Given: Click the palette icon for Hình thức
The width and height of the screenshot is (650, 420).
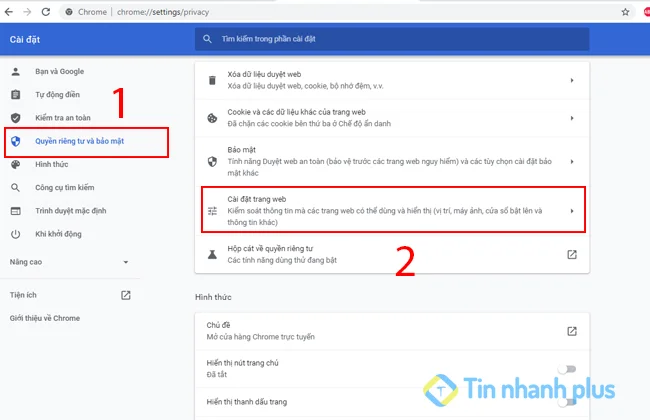Looking at the screenshot, I should click(x=15, y=164).
